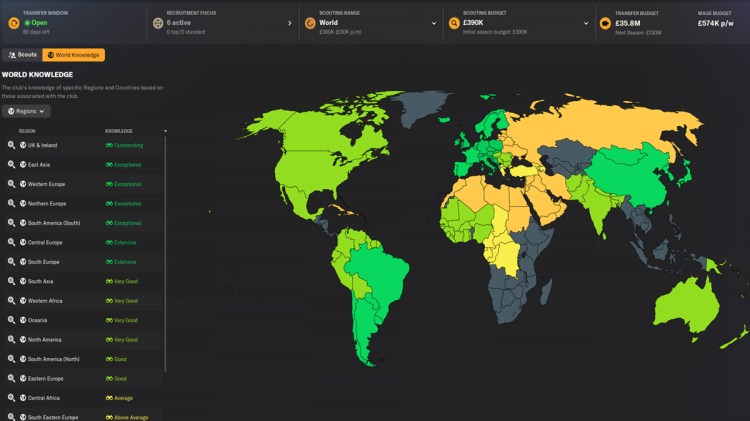The width and height of the screenshot is (750, 421).
Task: Click the Transfer Budget piggy bank icon
Action: pos(605,22)
